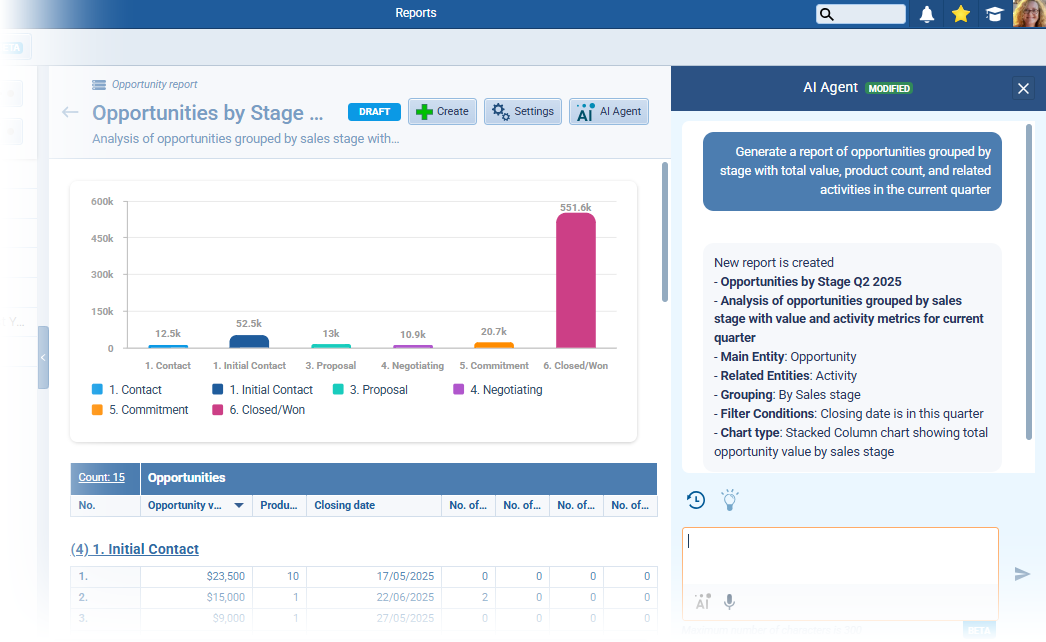Toggle the Proposal legend entry
Screen dimensions: 1046x642
[x=378, y=390]
